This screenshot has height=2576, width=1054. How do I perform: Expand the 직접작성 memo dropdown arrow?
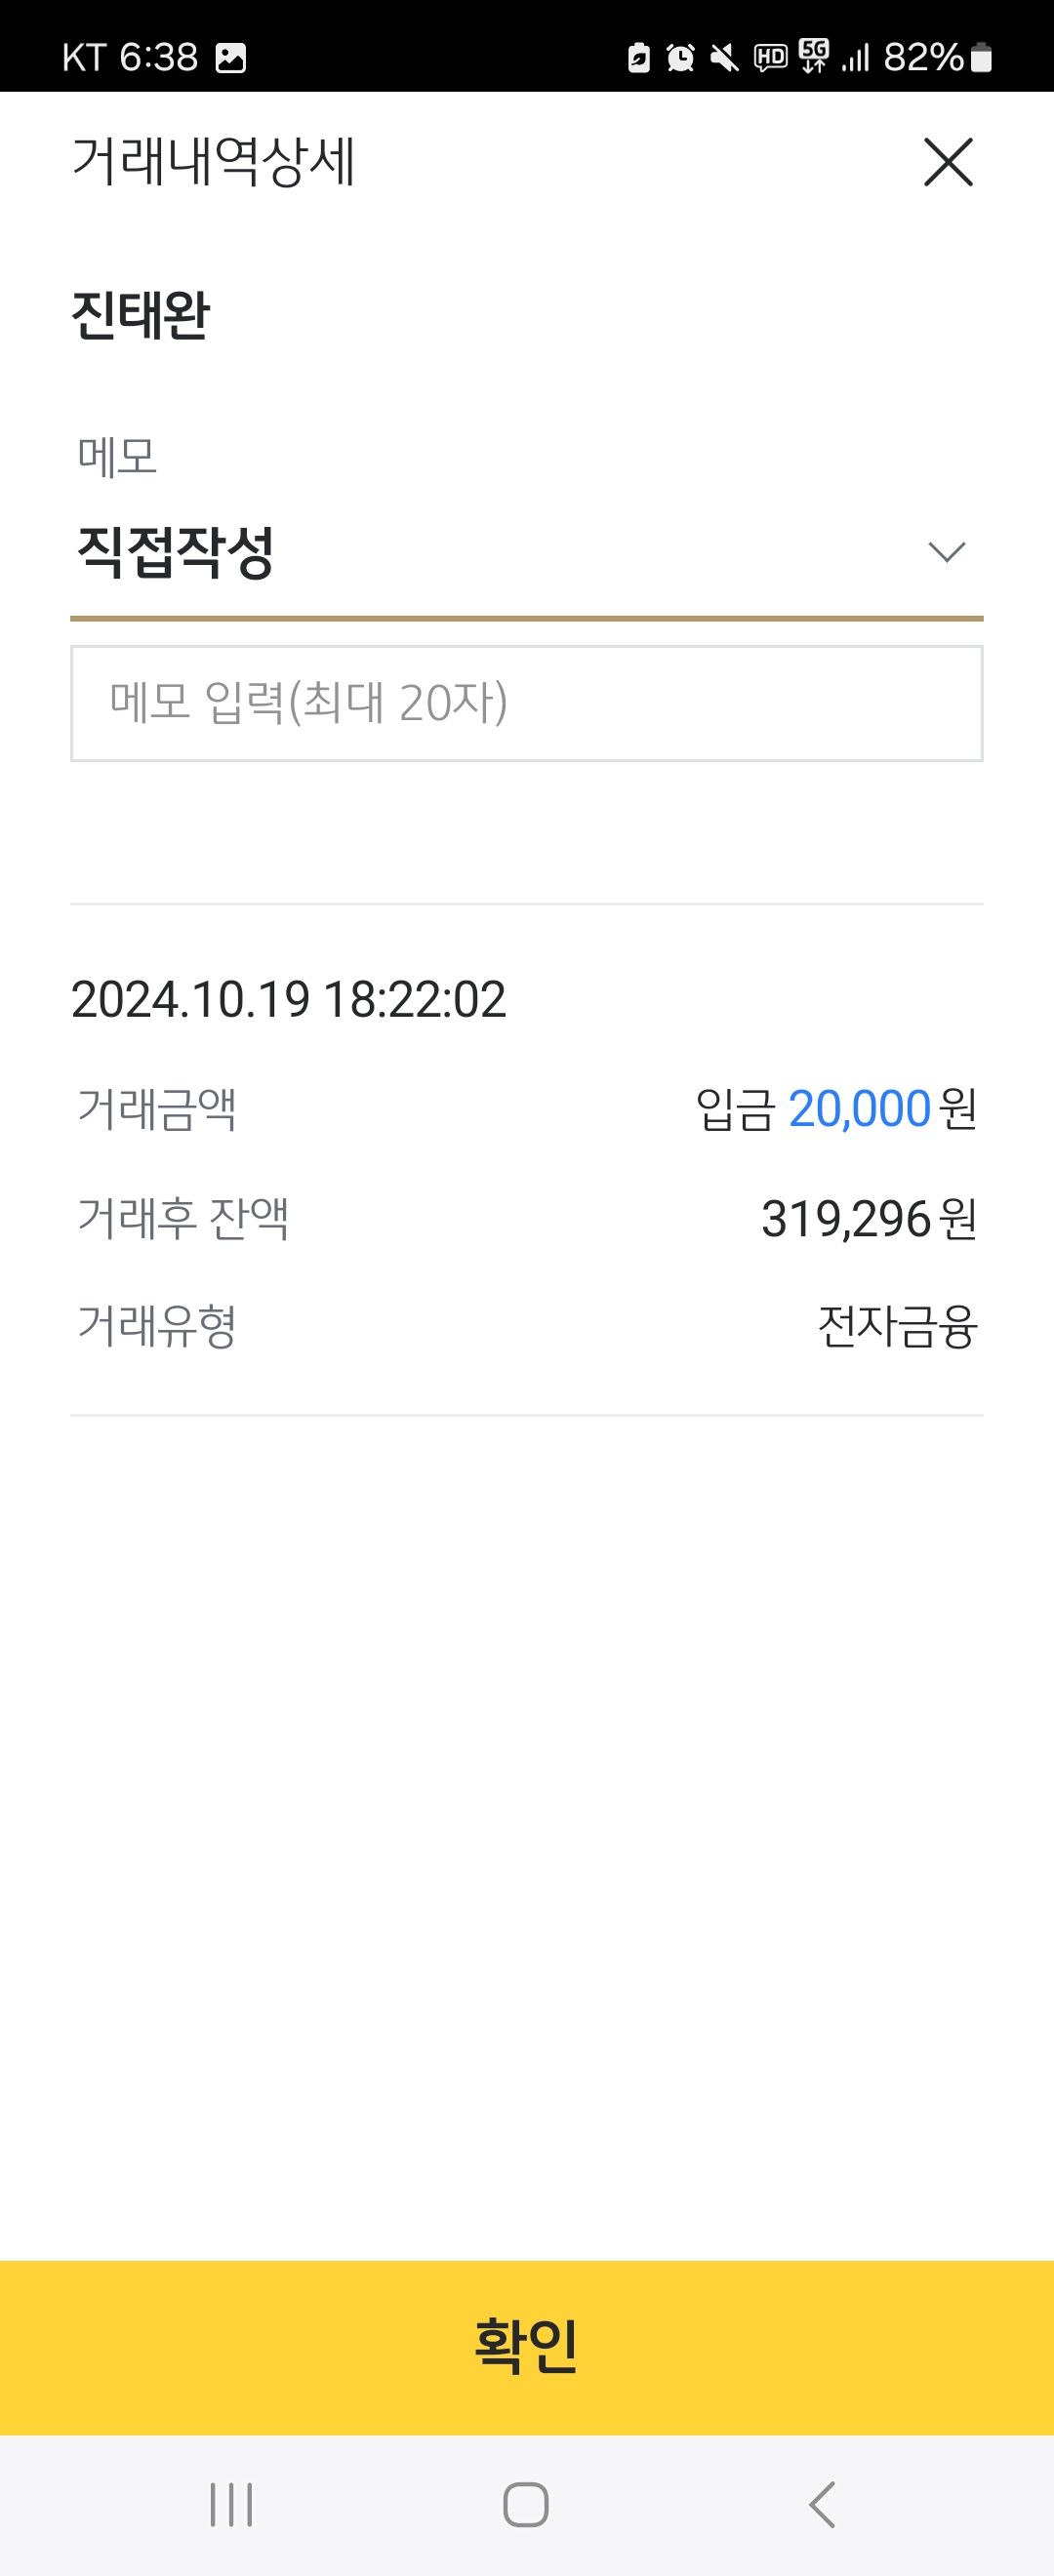[x=946, y=552]
